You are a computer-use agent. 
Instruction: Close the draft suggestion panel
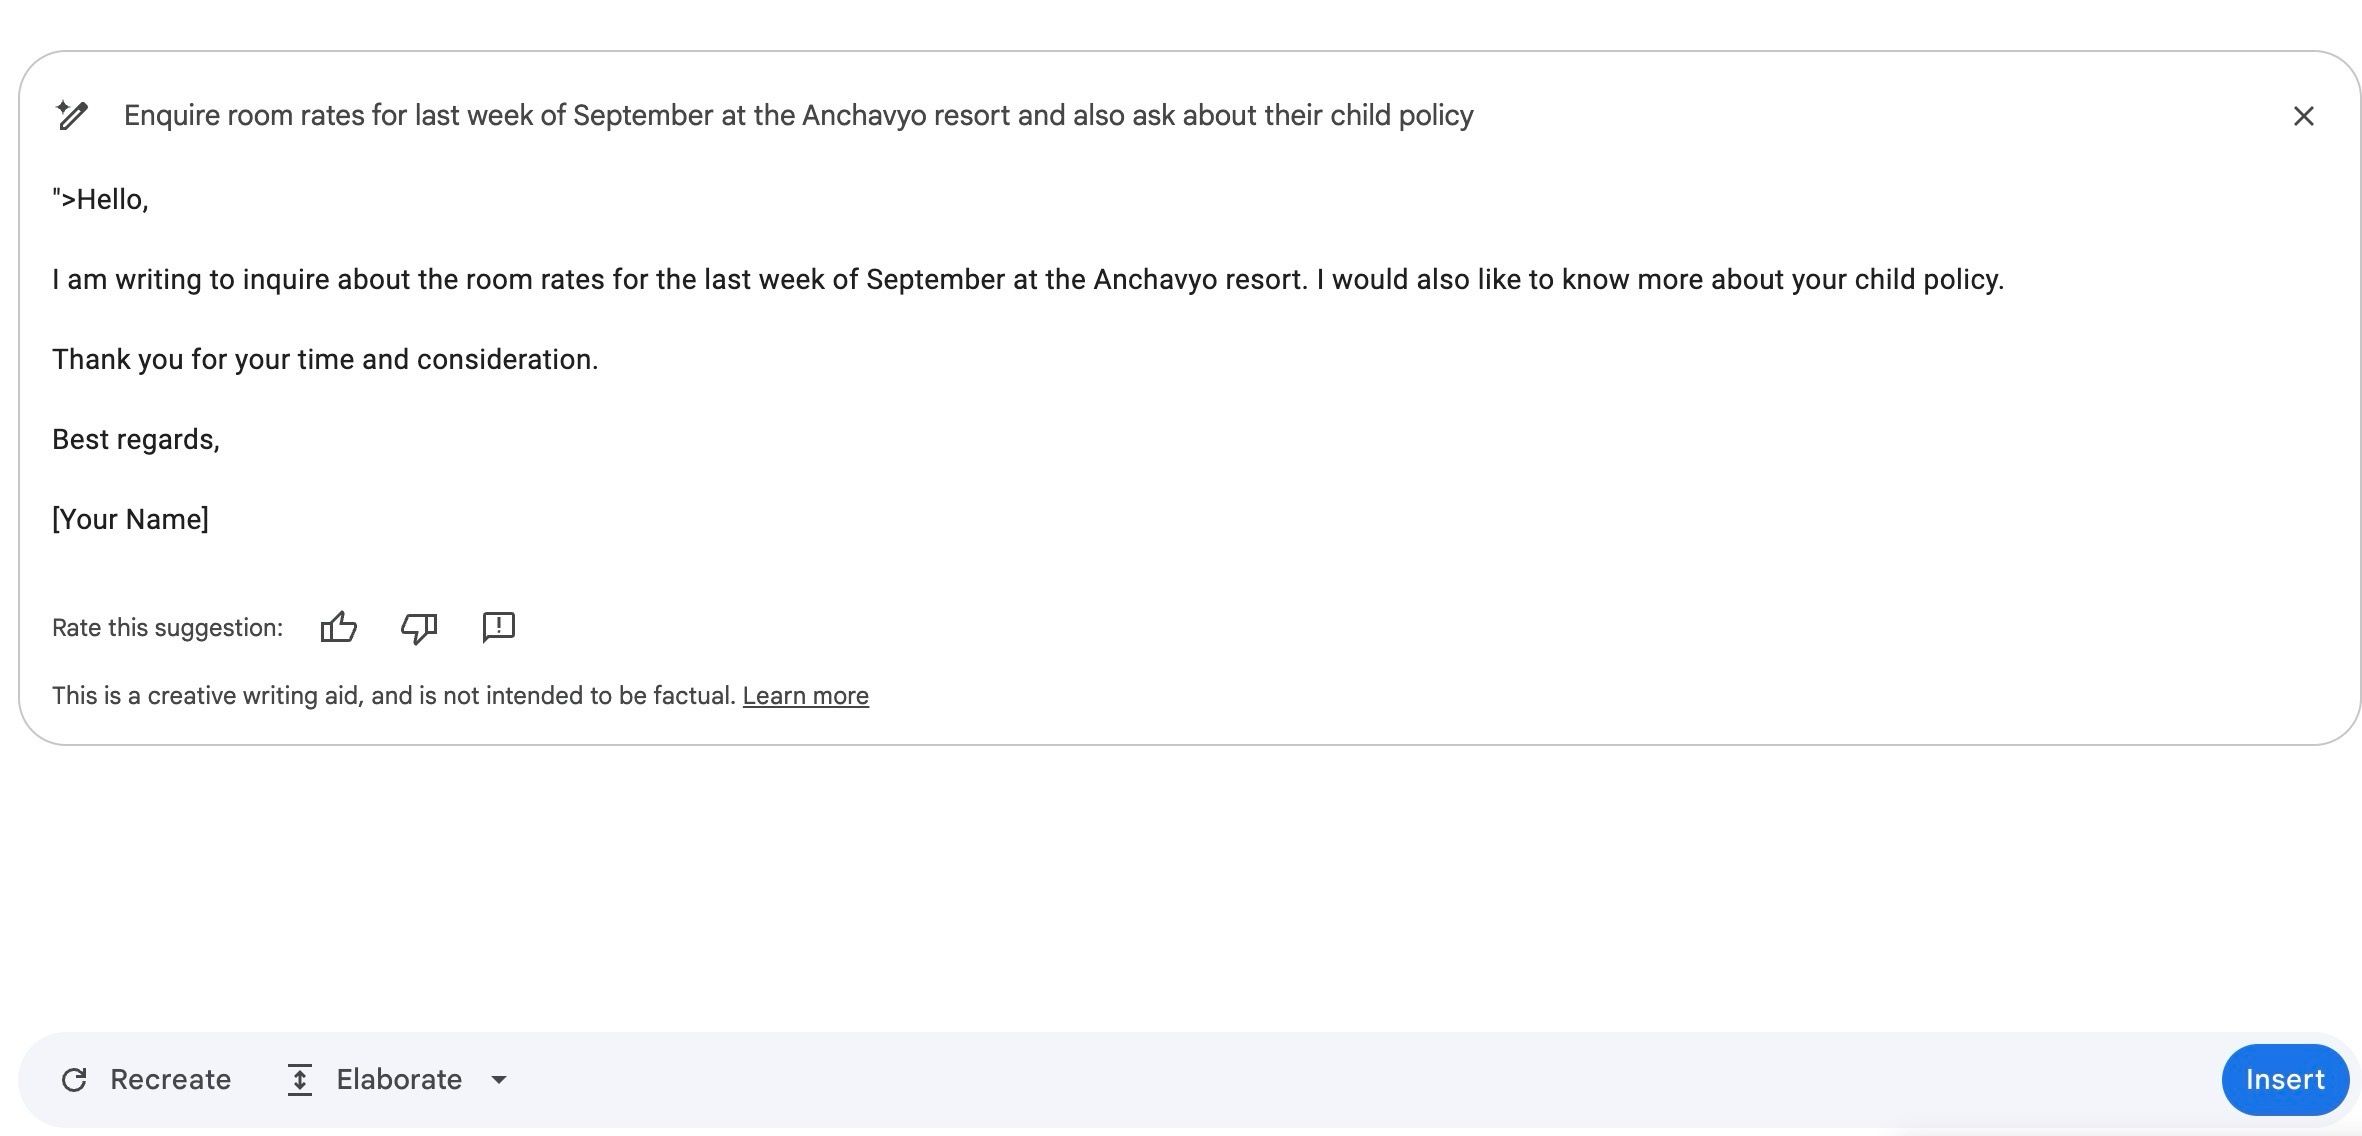pos(2303,117)
